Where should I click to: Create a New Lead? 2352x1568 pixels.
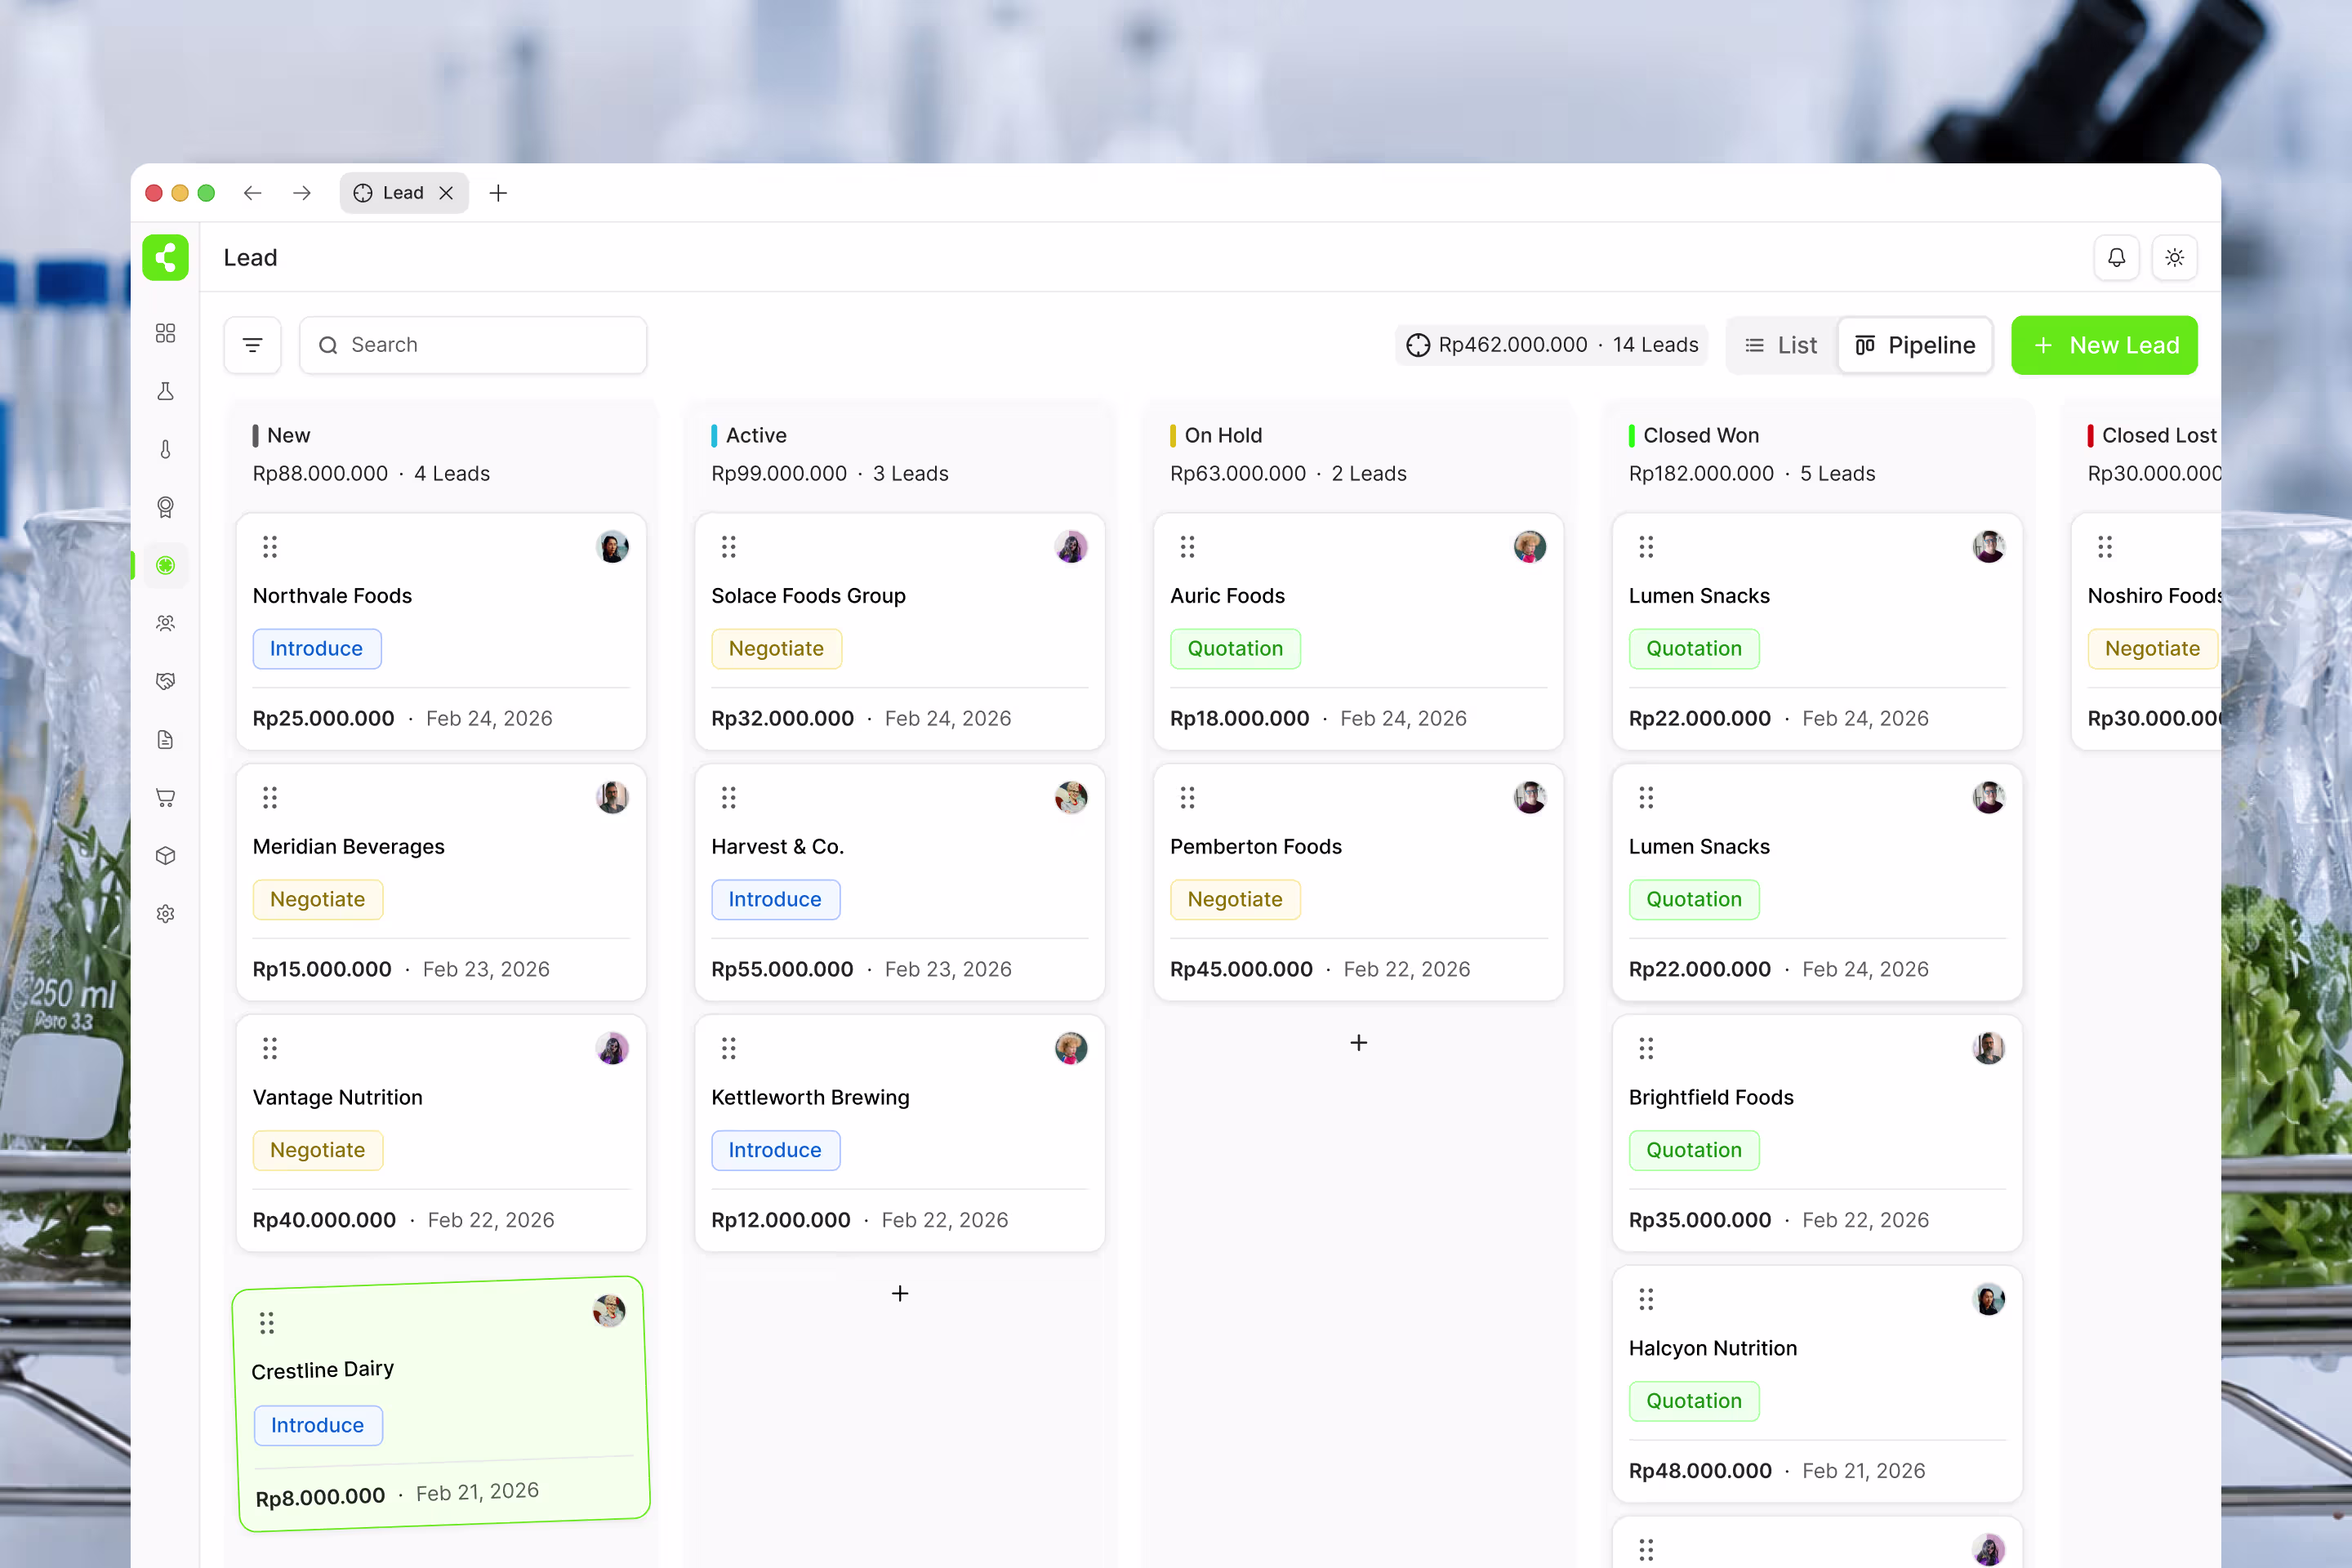point(2104,345)
